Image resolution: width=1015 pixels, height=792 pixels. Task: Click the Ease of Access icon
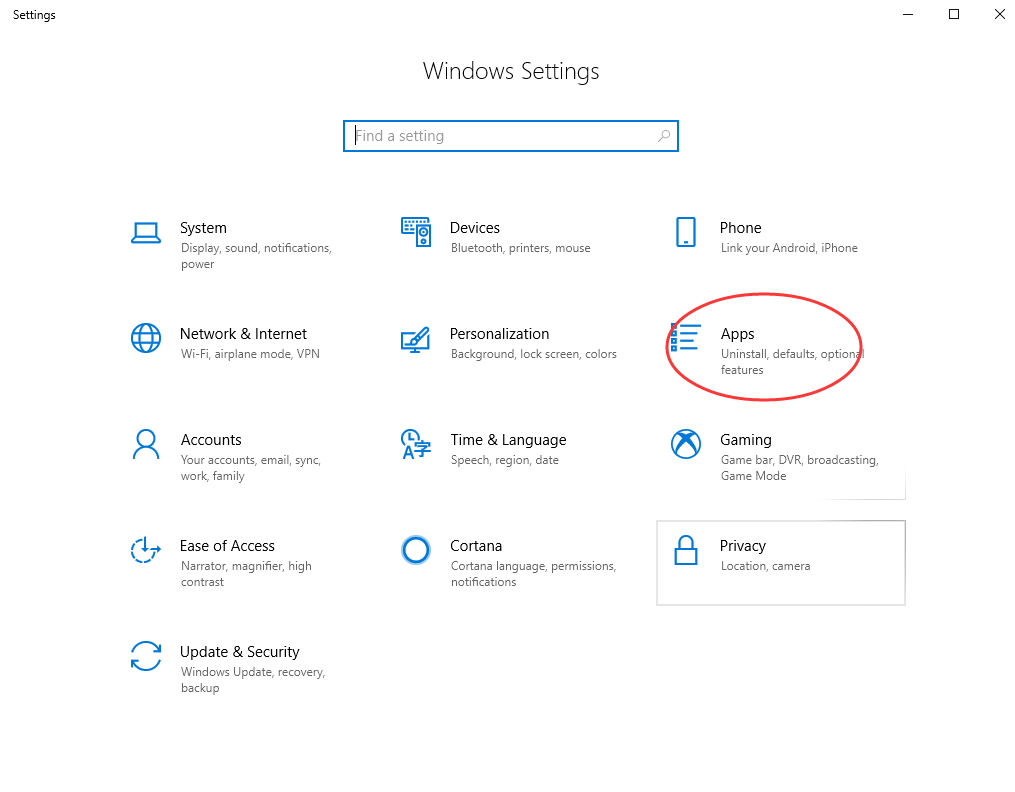pos(146,550)
